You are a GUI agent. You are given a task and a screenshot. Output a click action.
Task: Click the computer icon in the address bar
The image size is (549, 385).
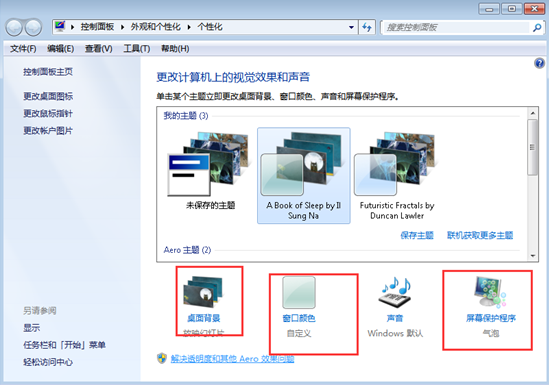(x=60, y=27)
